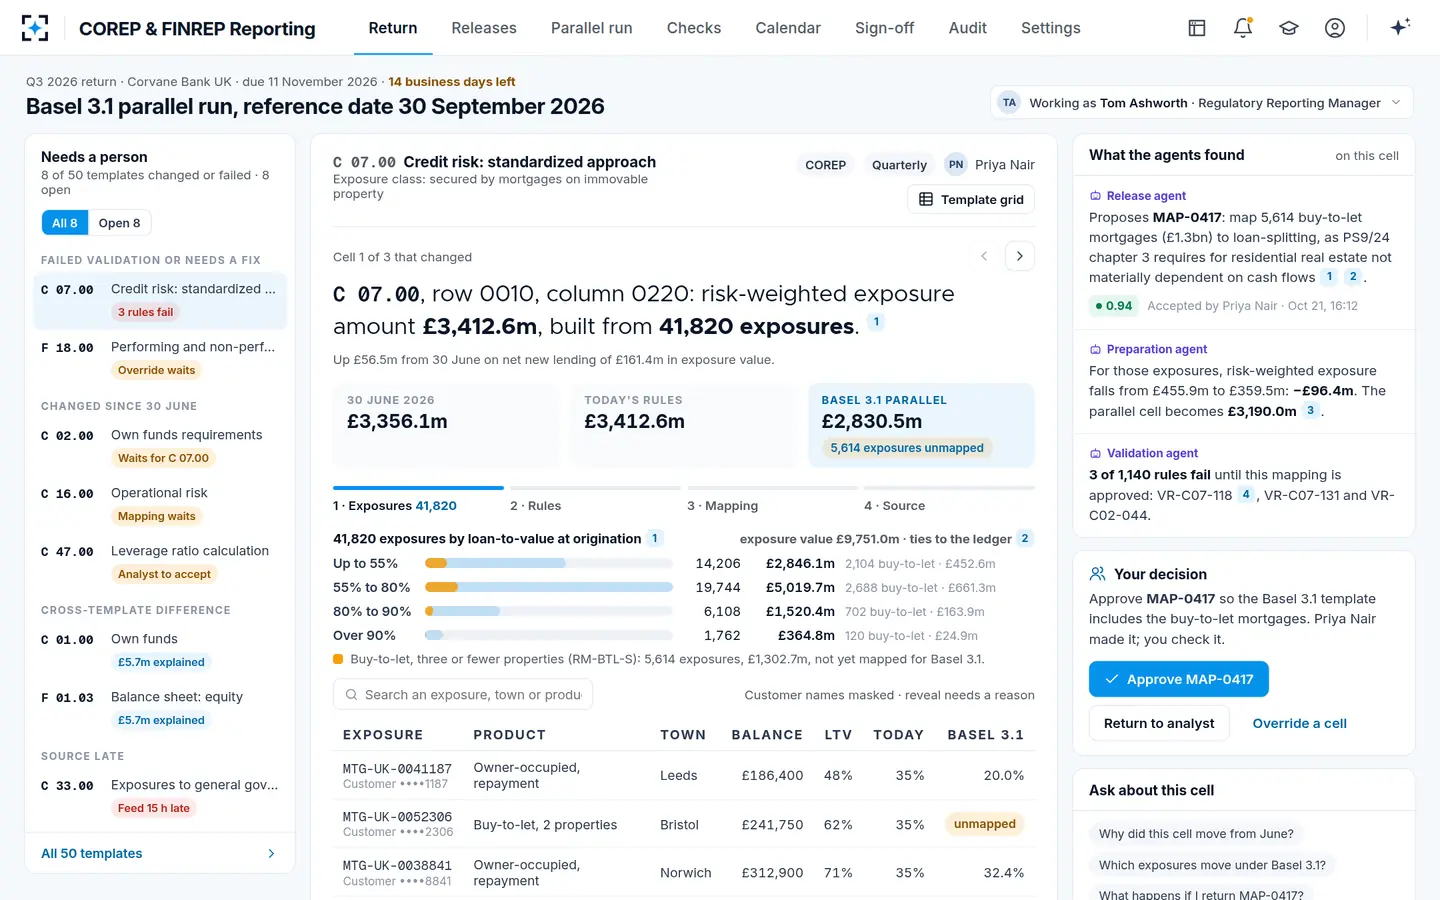The width and height of the screenshot is (1440, 900).
Task: Open exposure row MTG-UK-0052306
Action: pos(684,824)
